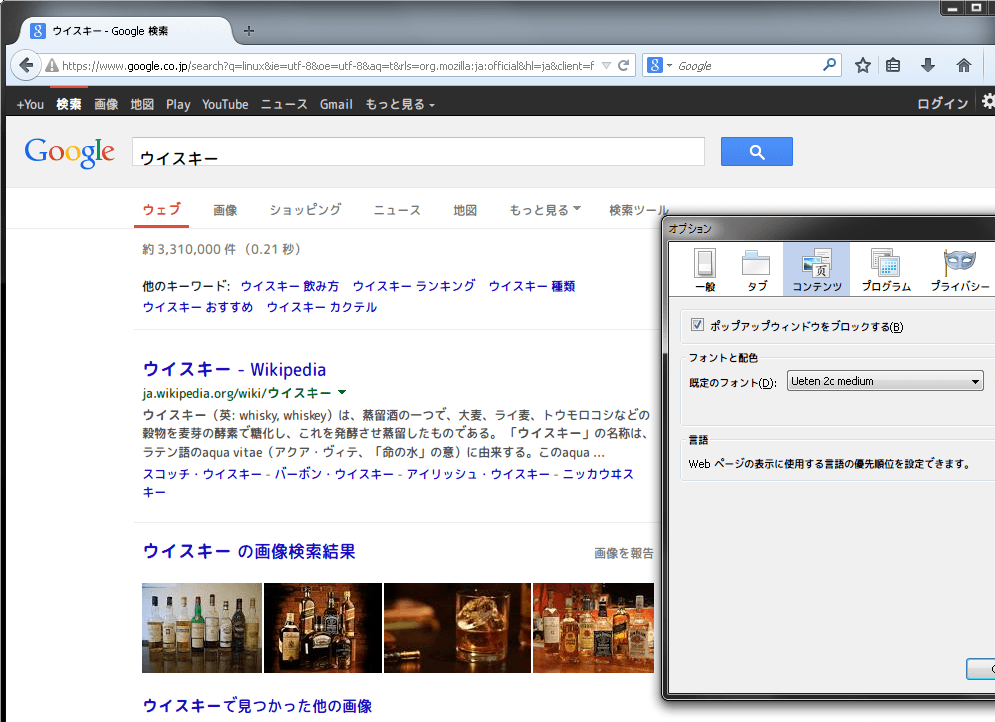Open the bookmarks list icon

[893, 65]
